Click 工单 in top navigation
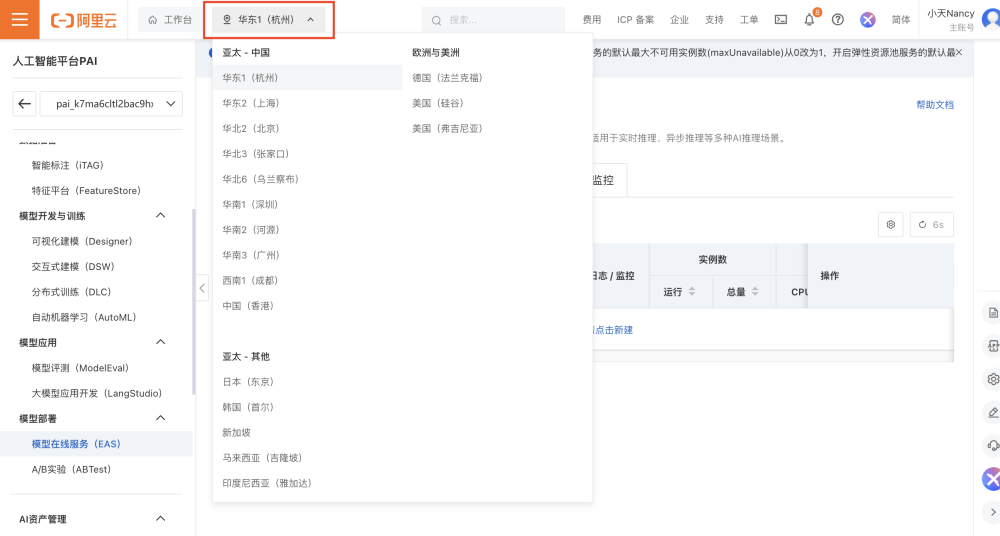This screenshot has width=1000, height=536. [x=749, y=20]
